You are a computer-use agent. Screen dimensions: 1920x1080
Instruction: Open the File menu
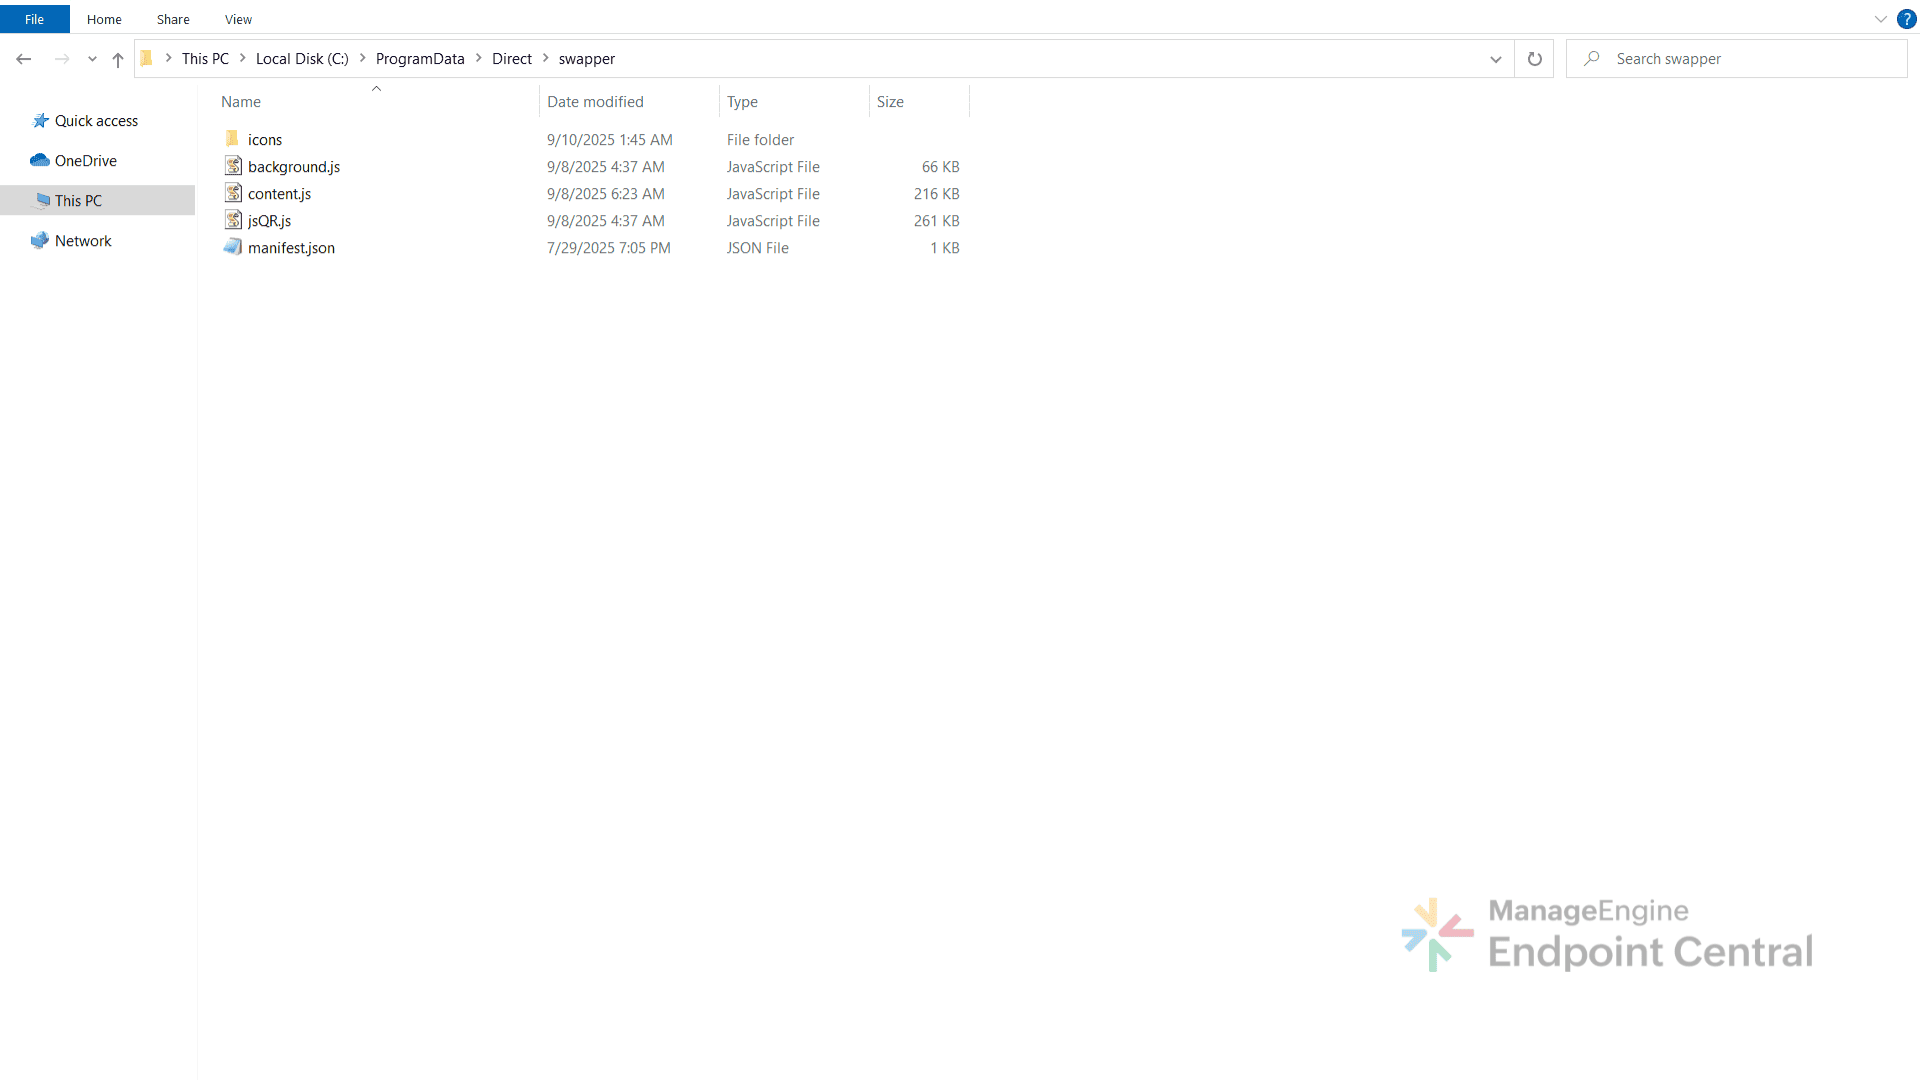34,19
